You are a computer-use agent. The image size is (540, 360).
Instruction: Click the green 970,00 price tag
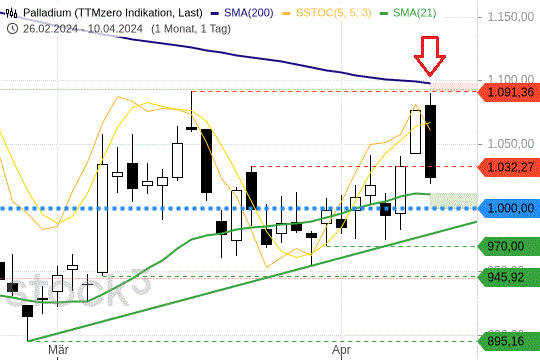[509, 246]
